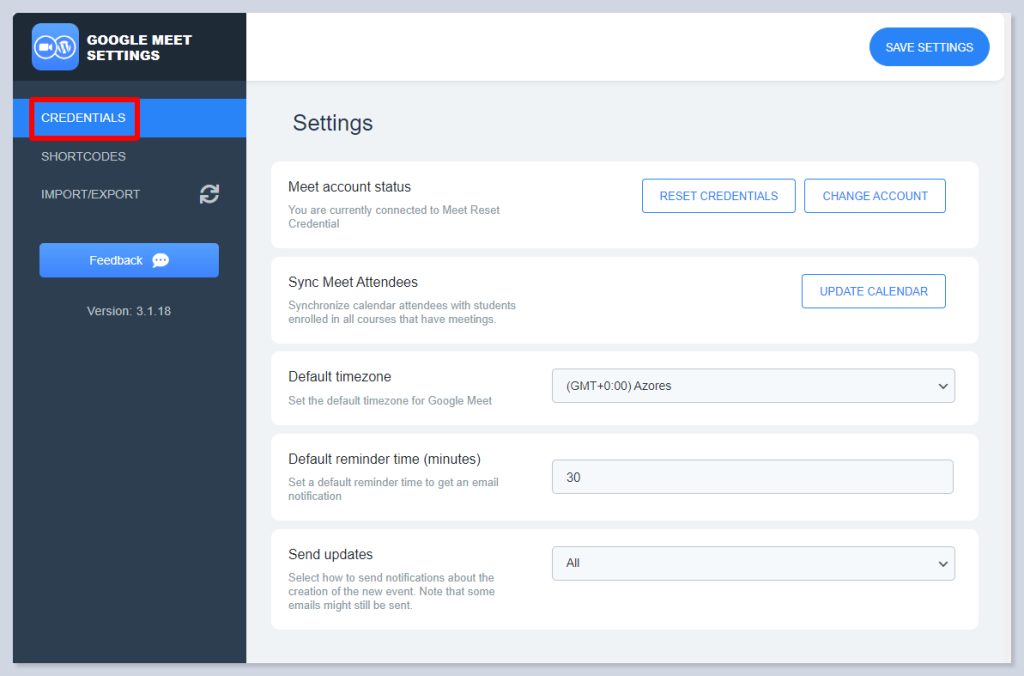Click the Version 3.1.18 text
Viewport: 1024px width, 676px height.
(128, 311)
